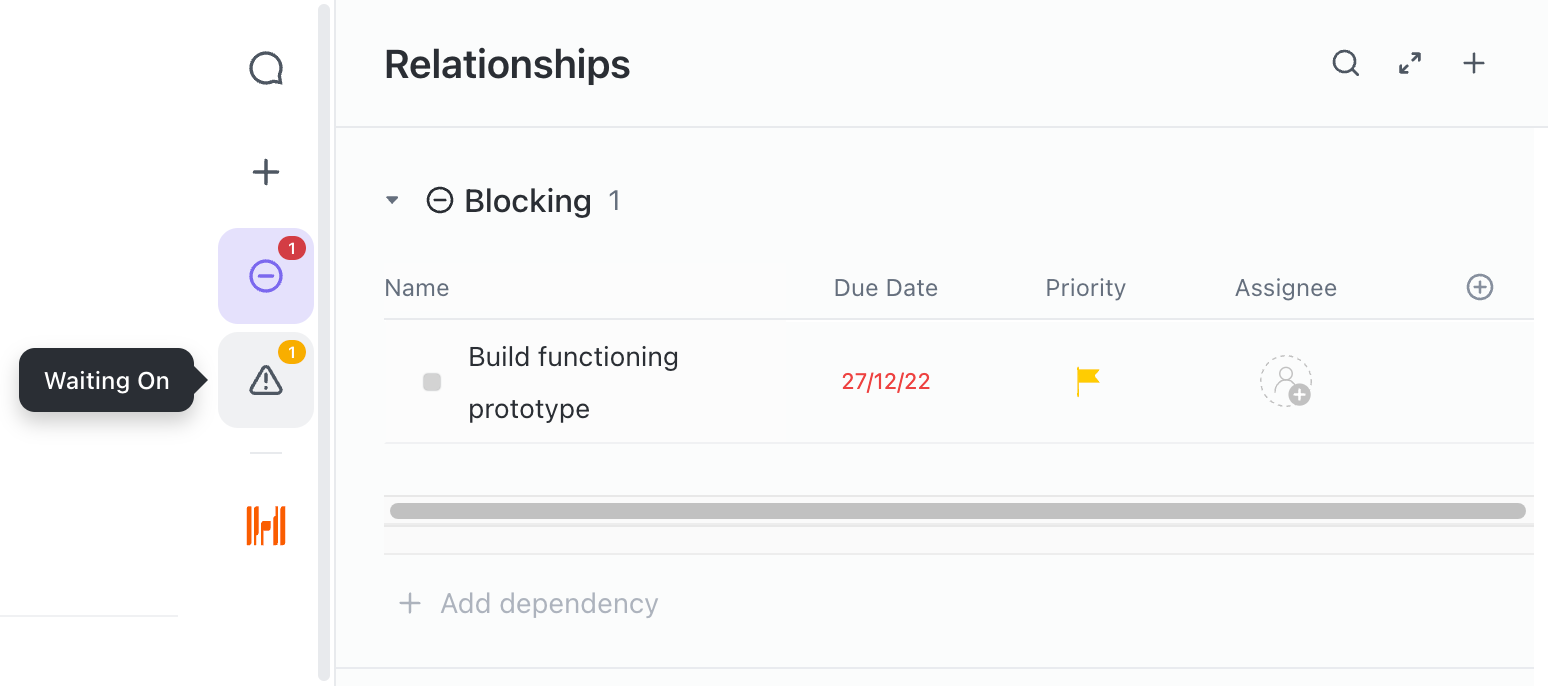Select the Blocking sidebar icon with red badge

[x=265, y=275]
